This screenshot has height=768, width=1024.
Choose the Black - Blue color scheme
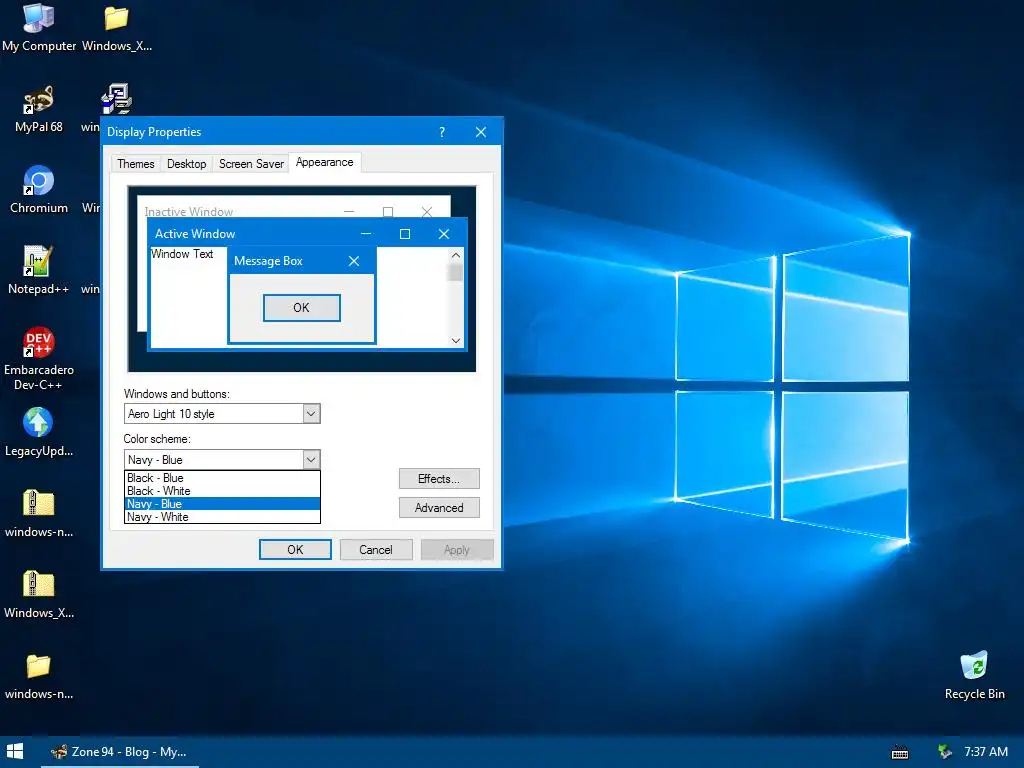click(222, 478)
